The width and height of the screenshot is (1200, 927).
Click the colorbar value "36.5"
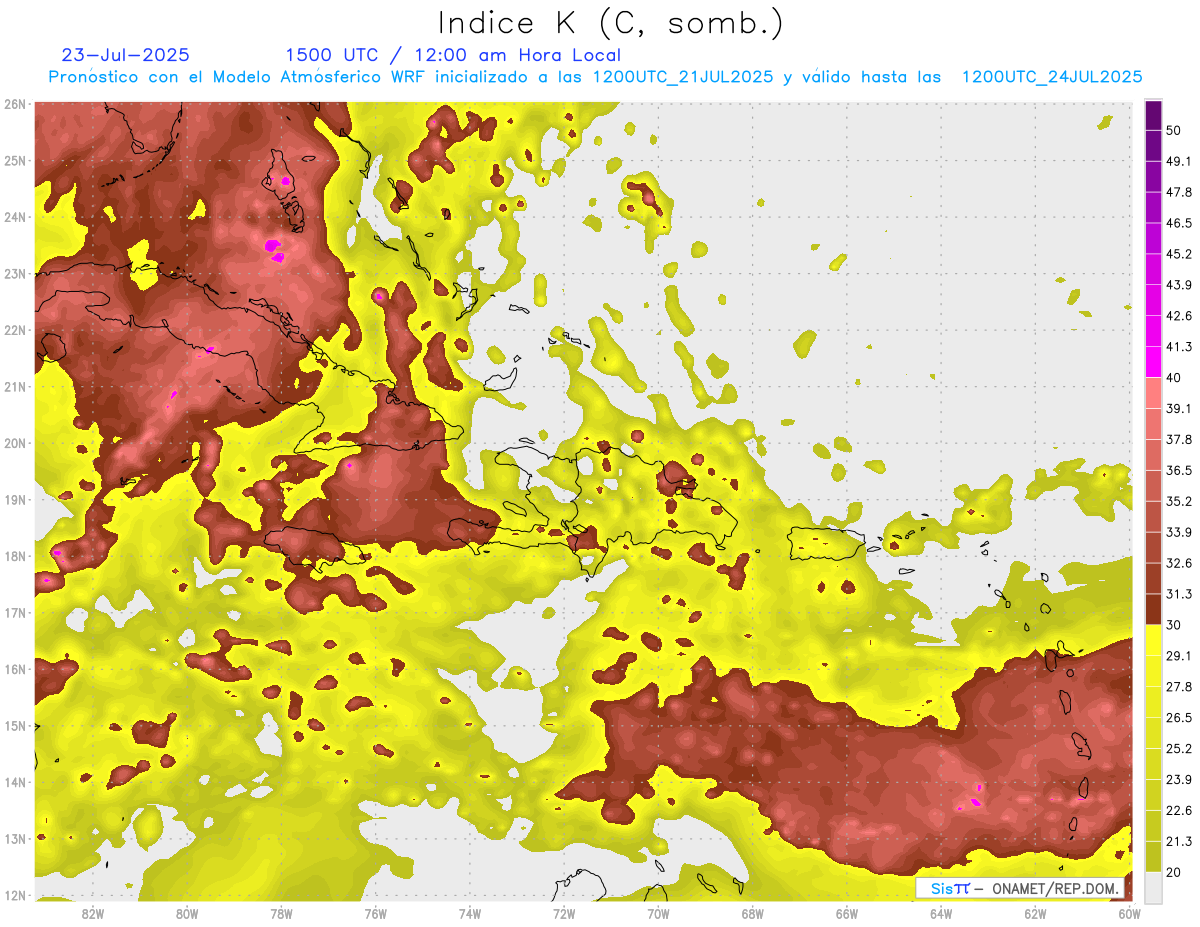coord(1178,470)
